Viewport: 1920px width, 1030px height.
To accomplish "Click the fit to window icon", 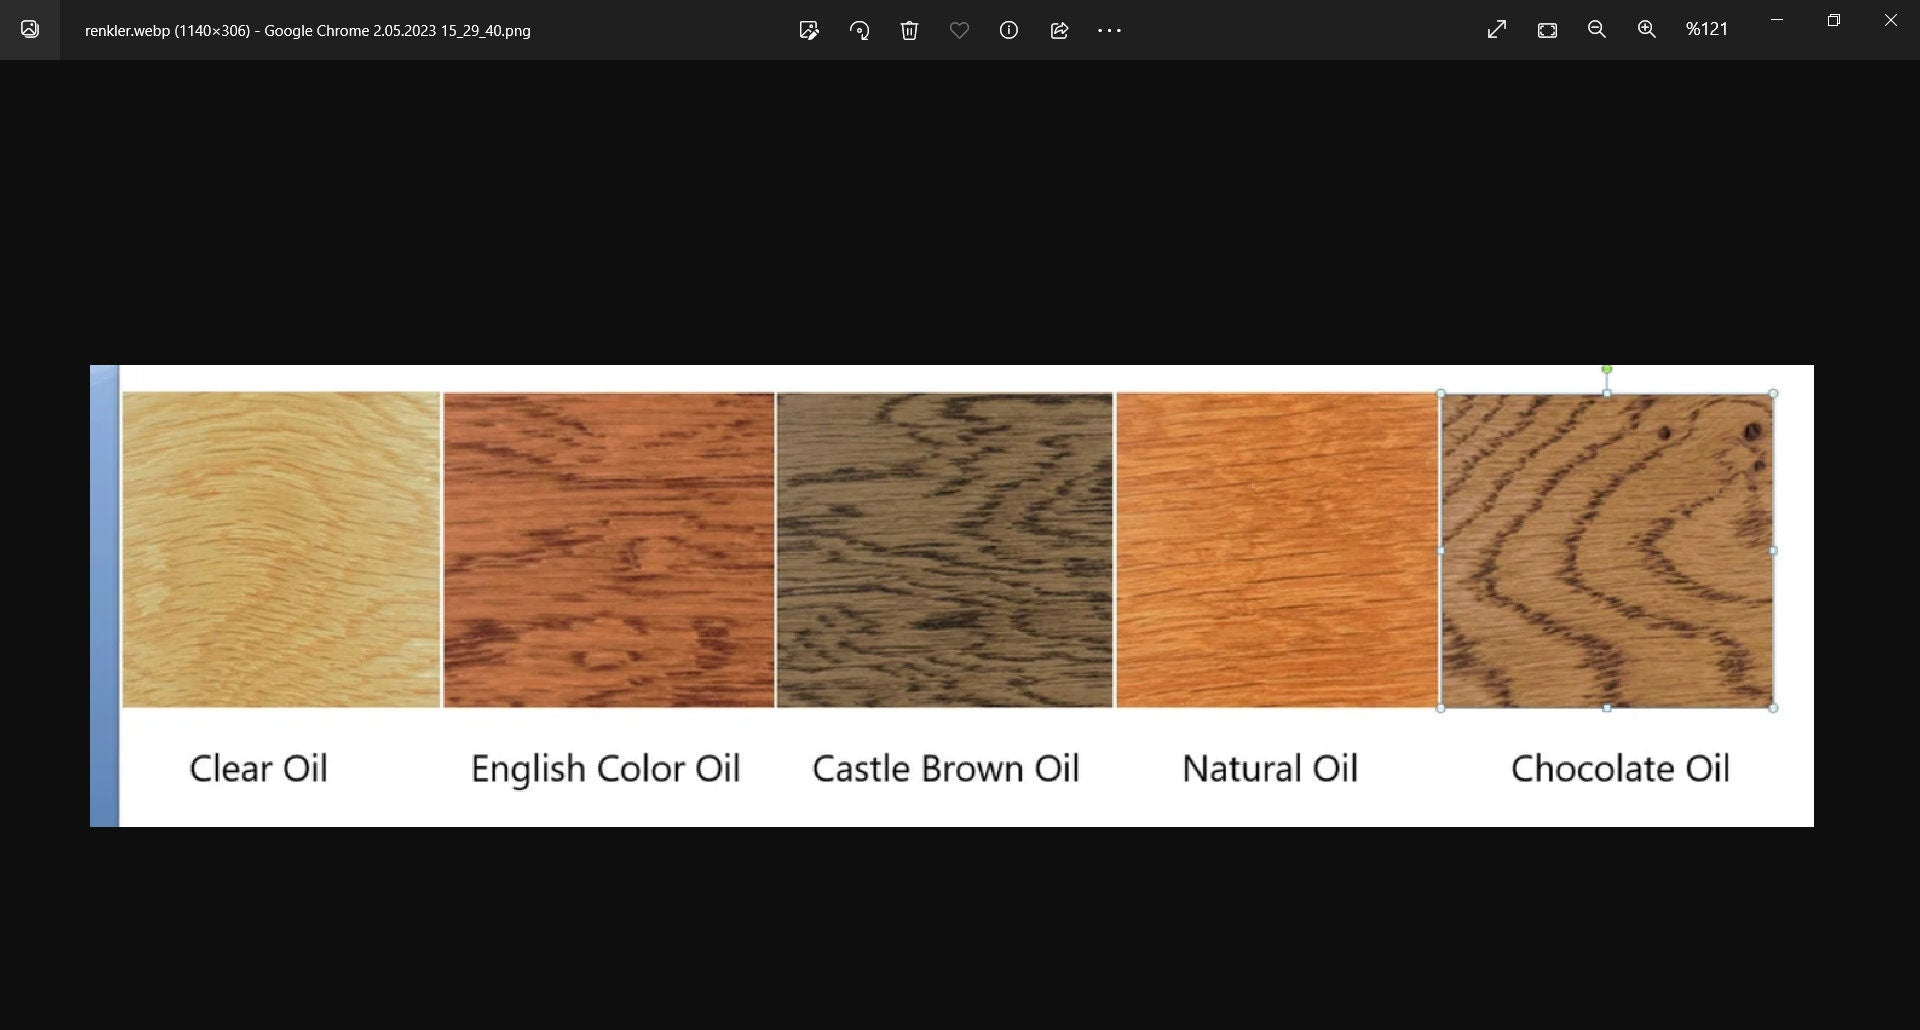I will pos(1547,30).
